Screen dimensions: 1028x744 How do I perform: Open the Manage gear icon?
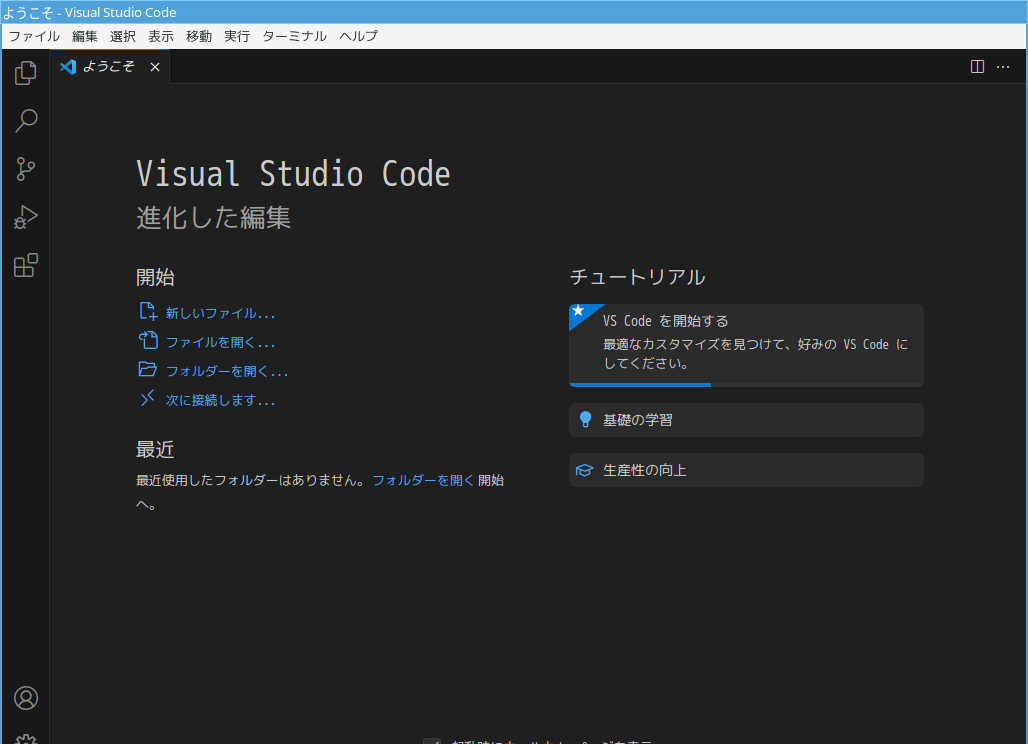26,739
